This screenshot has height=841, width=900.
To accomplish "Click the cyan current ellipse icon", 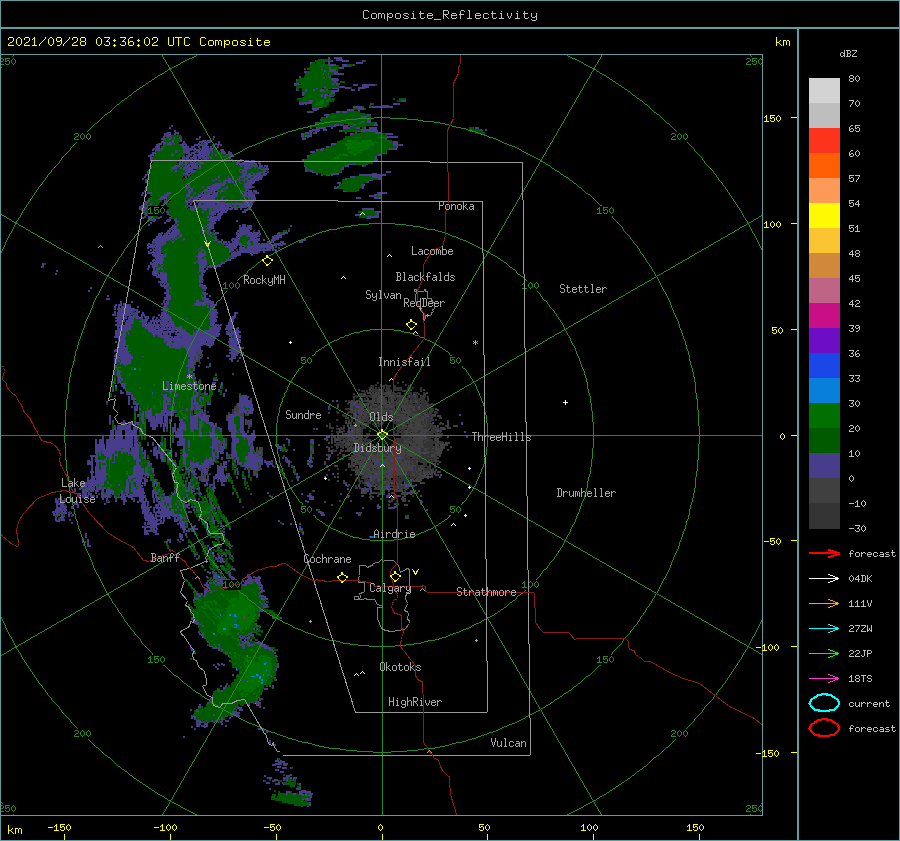I will (x=824, y=703).
